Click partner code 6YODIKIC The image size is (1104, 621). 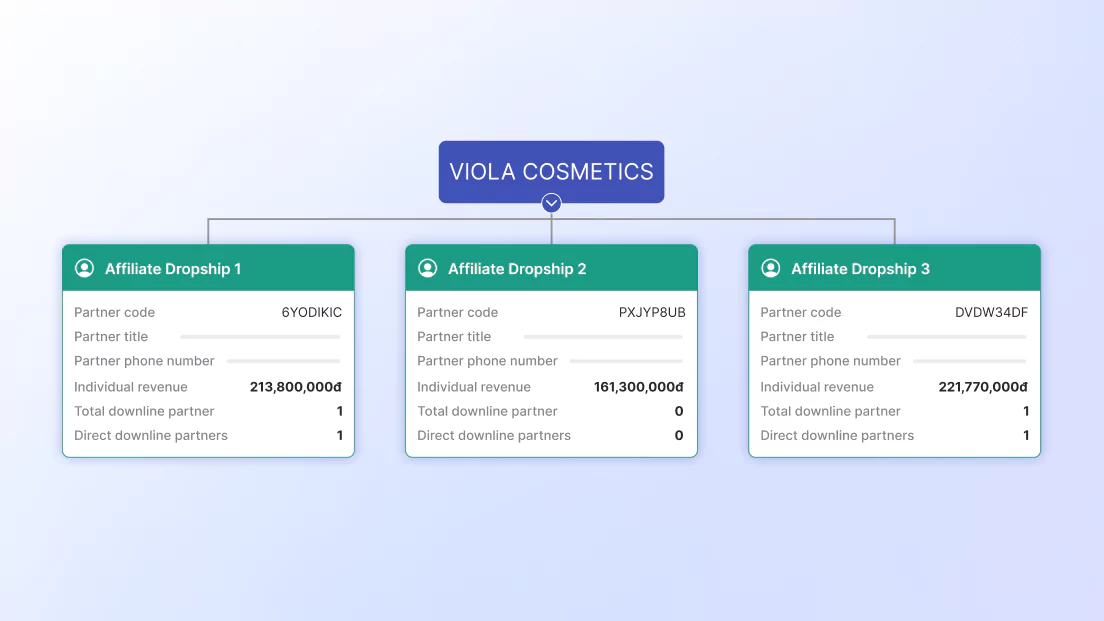coord(311,312)
